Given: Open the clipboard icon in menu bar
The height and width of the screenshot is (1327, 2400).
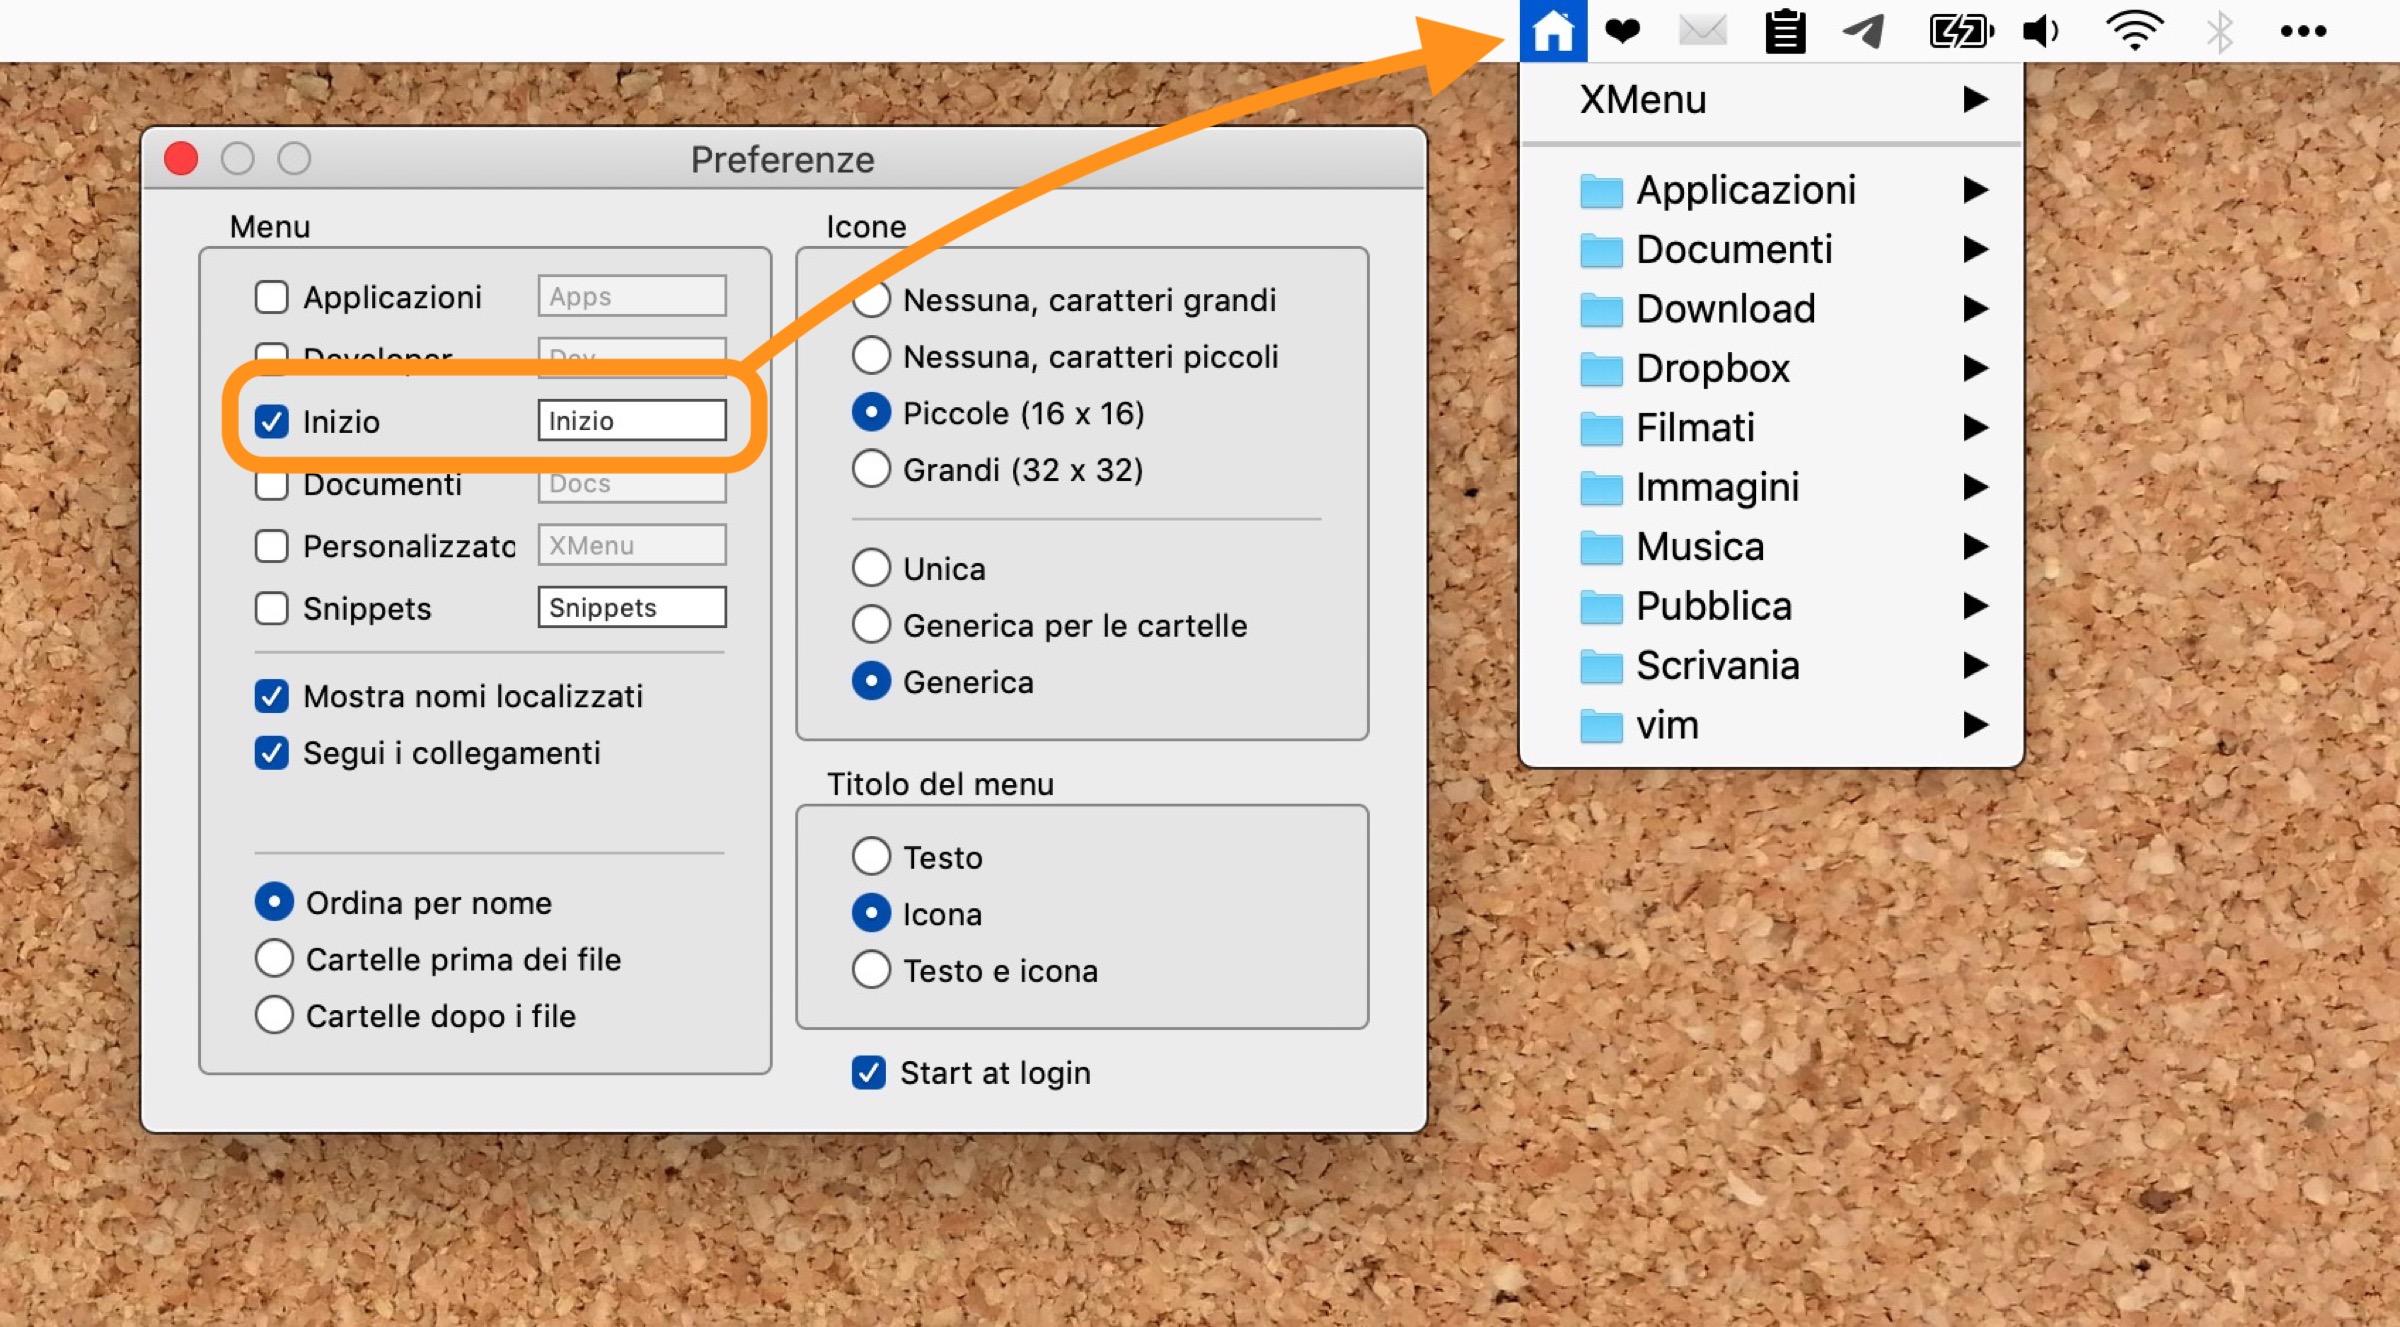Looking at the screenshot, I should click(x=1784, y=31).
